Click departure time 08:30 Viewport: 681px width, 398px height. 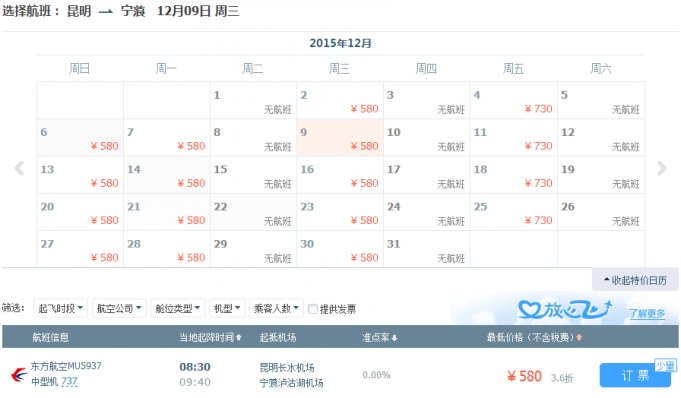click(195, 367)
